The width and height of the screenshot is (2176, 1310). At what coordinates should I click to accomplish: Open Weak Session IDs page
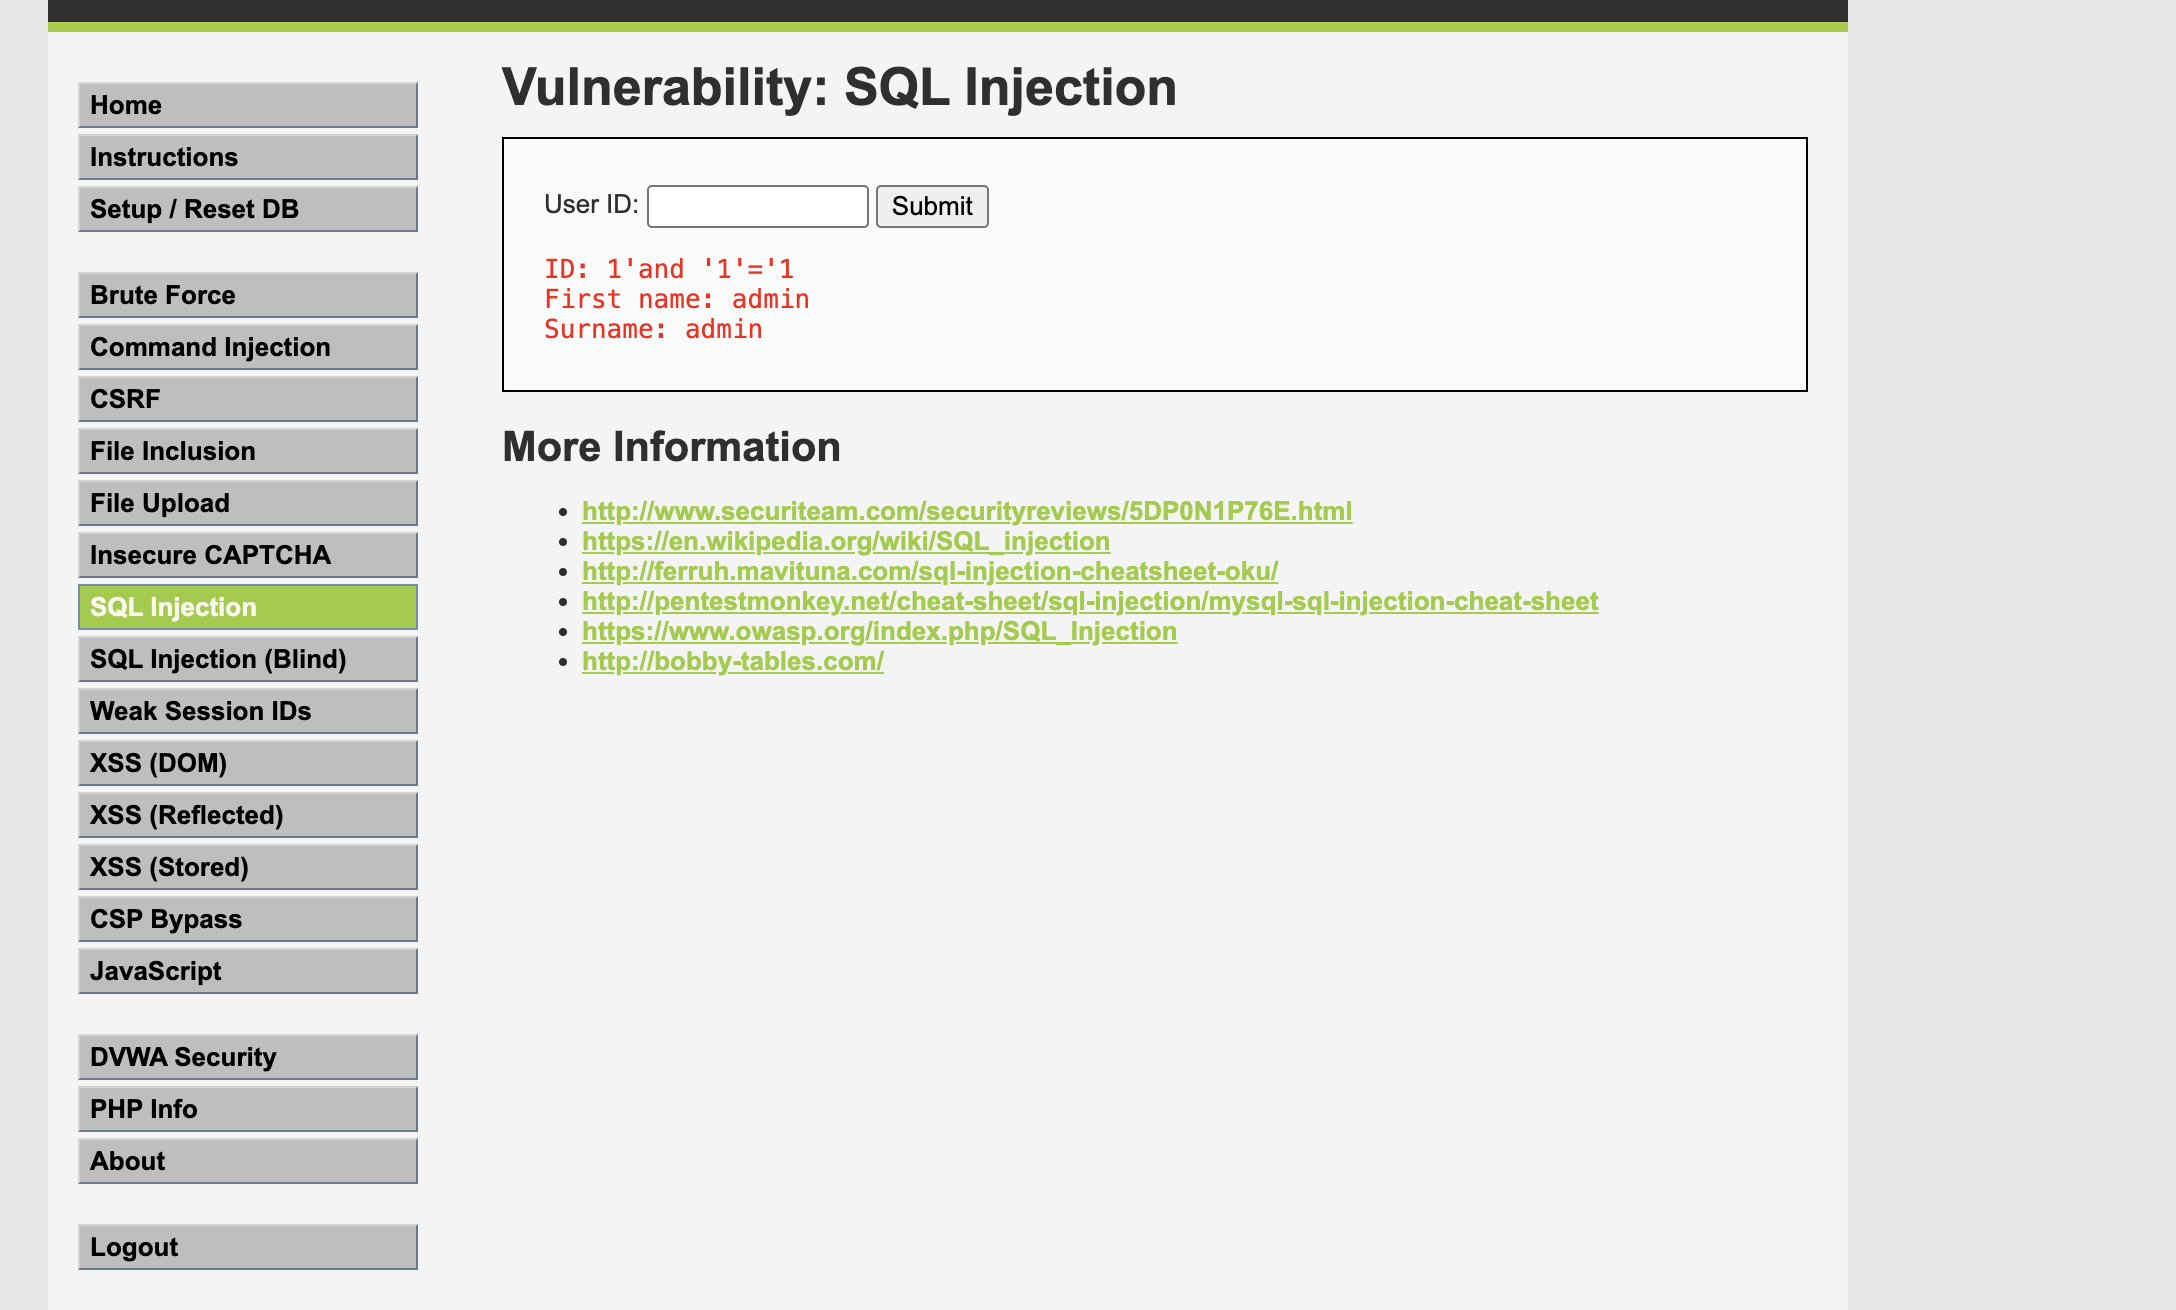247,711
